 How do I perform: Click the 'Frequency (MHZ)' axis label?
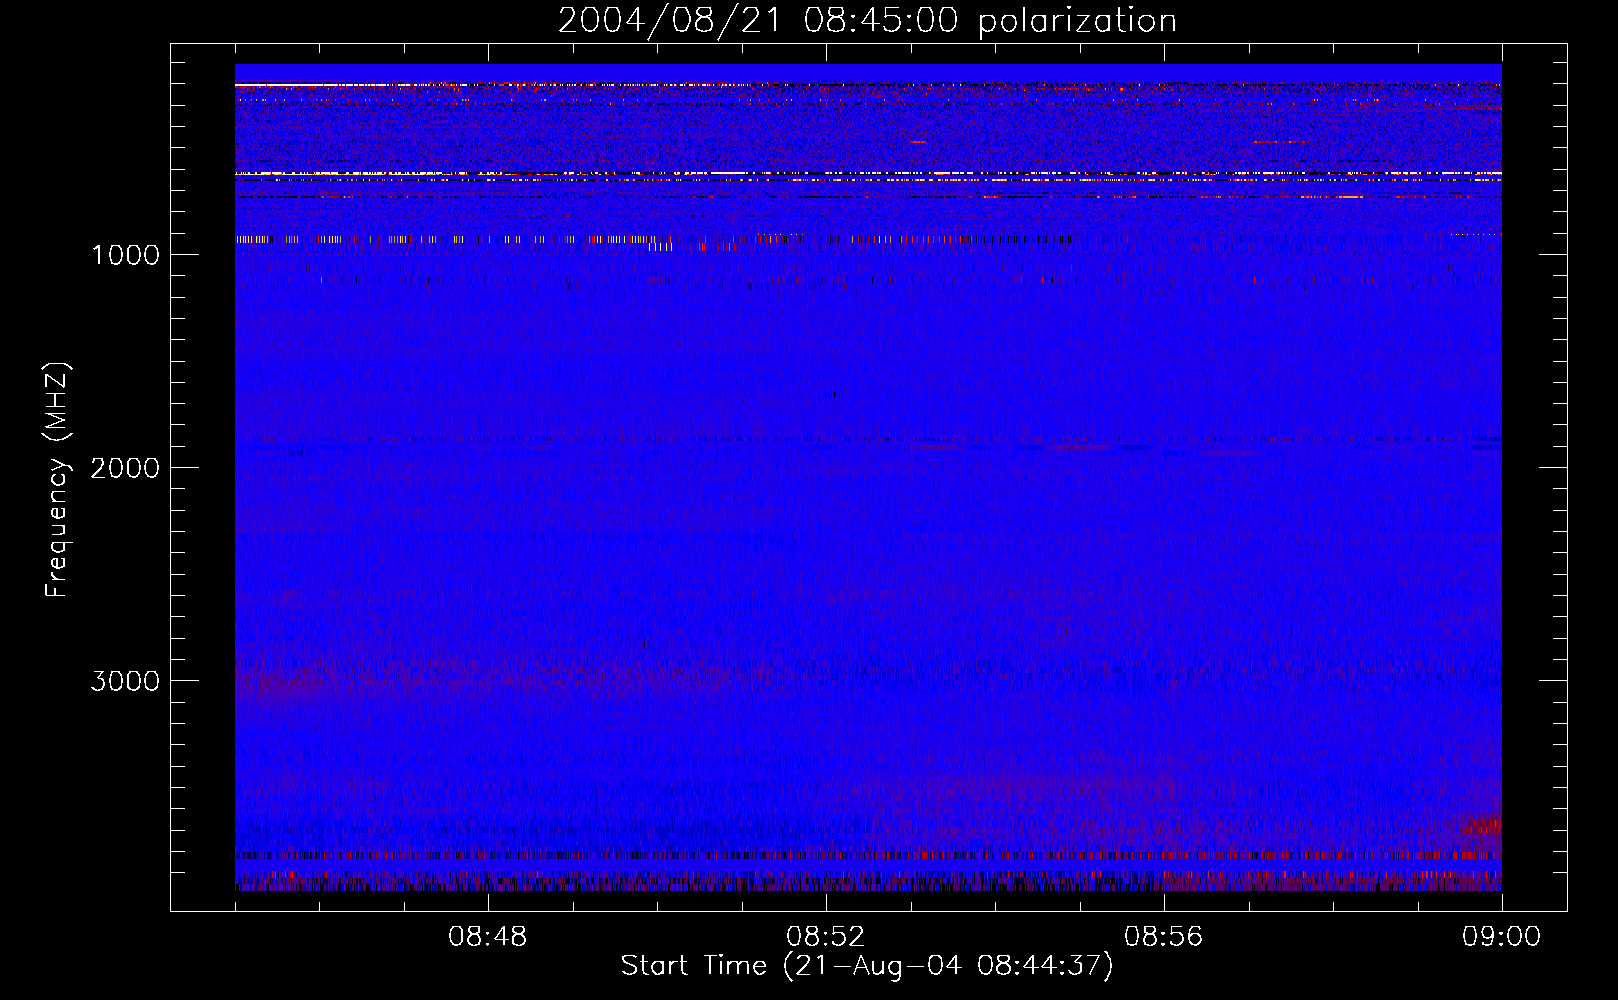(x=57, y=480)
